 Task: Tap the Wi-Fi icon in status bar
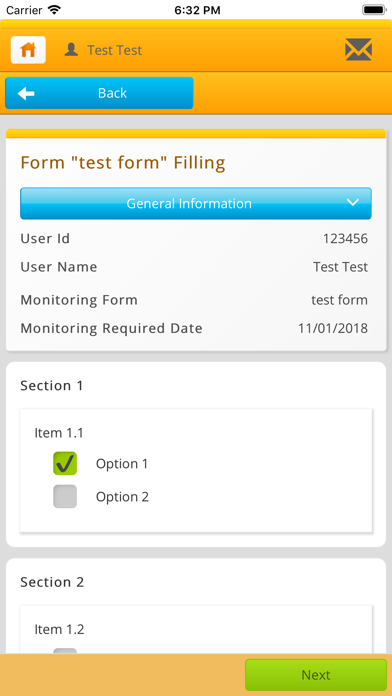(54, 10)
